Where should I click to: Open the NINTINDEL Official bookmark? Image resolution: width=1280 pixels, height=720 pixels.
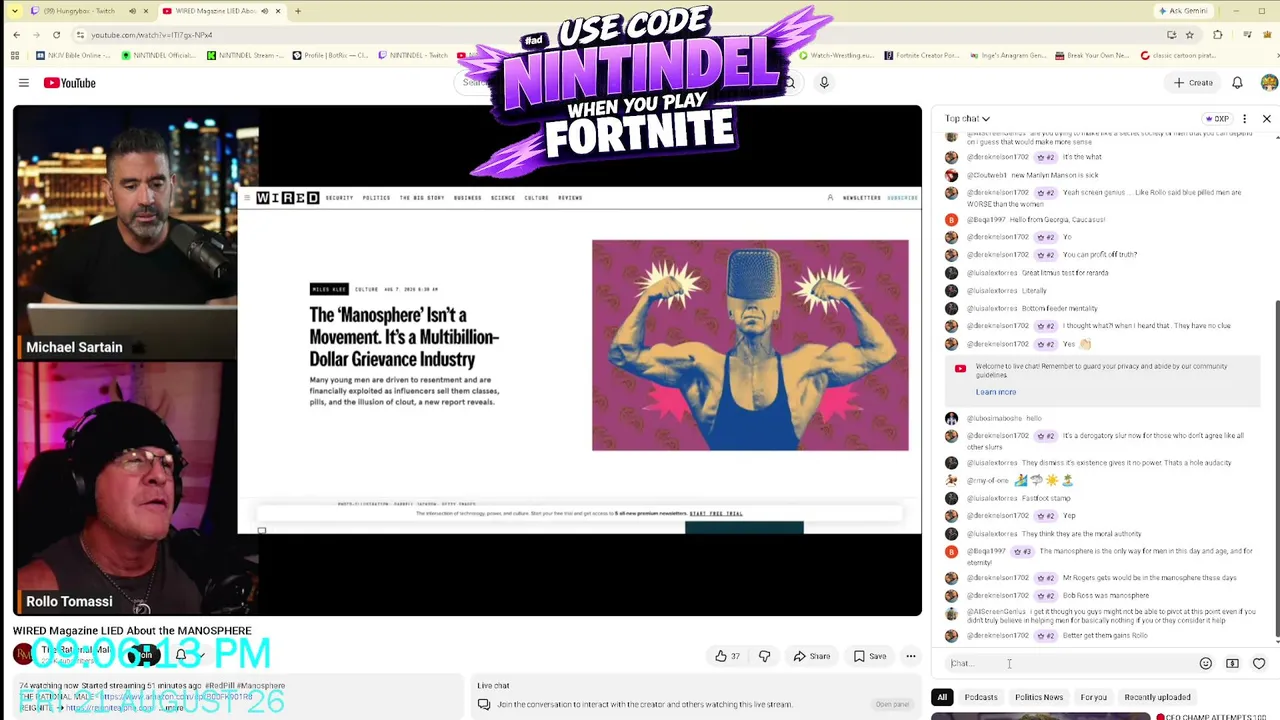point(160,56)
